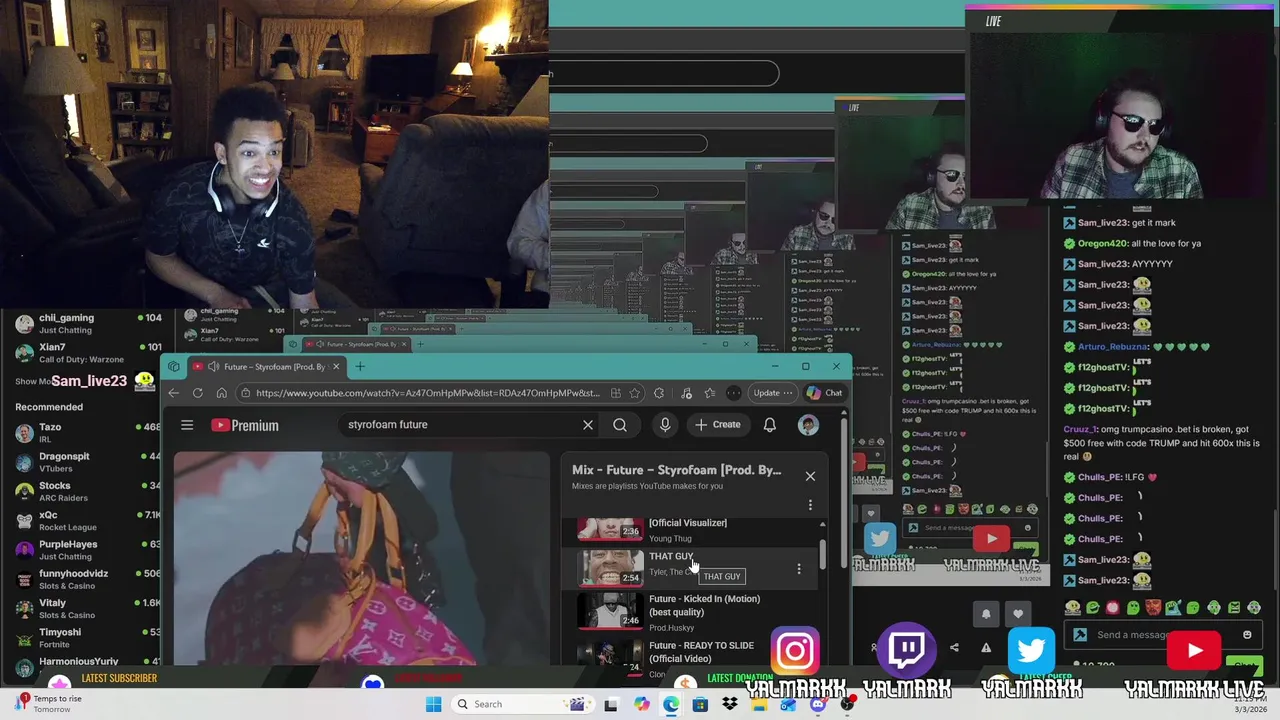Play THAT GUY from the mix
This screenshot has height=720, width=1280.
tap(671, 557)
